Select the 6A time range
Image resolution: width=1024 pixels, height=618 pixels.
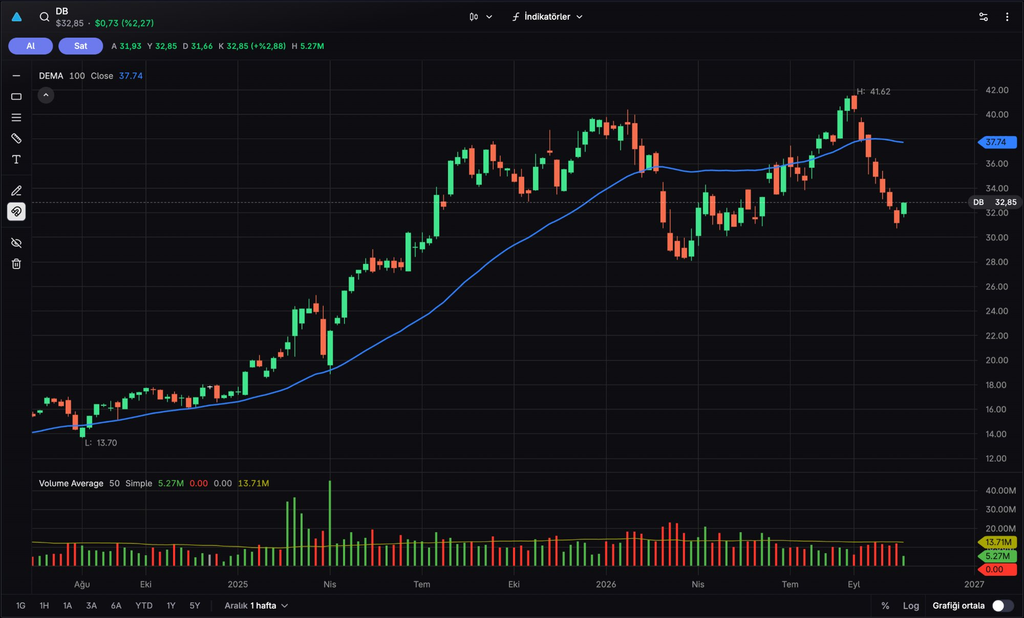pyautogui.click(x=116, y=606)
